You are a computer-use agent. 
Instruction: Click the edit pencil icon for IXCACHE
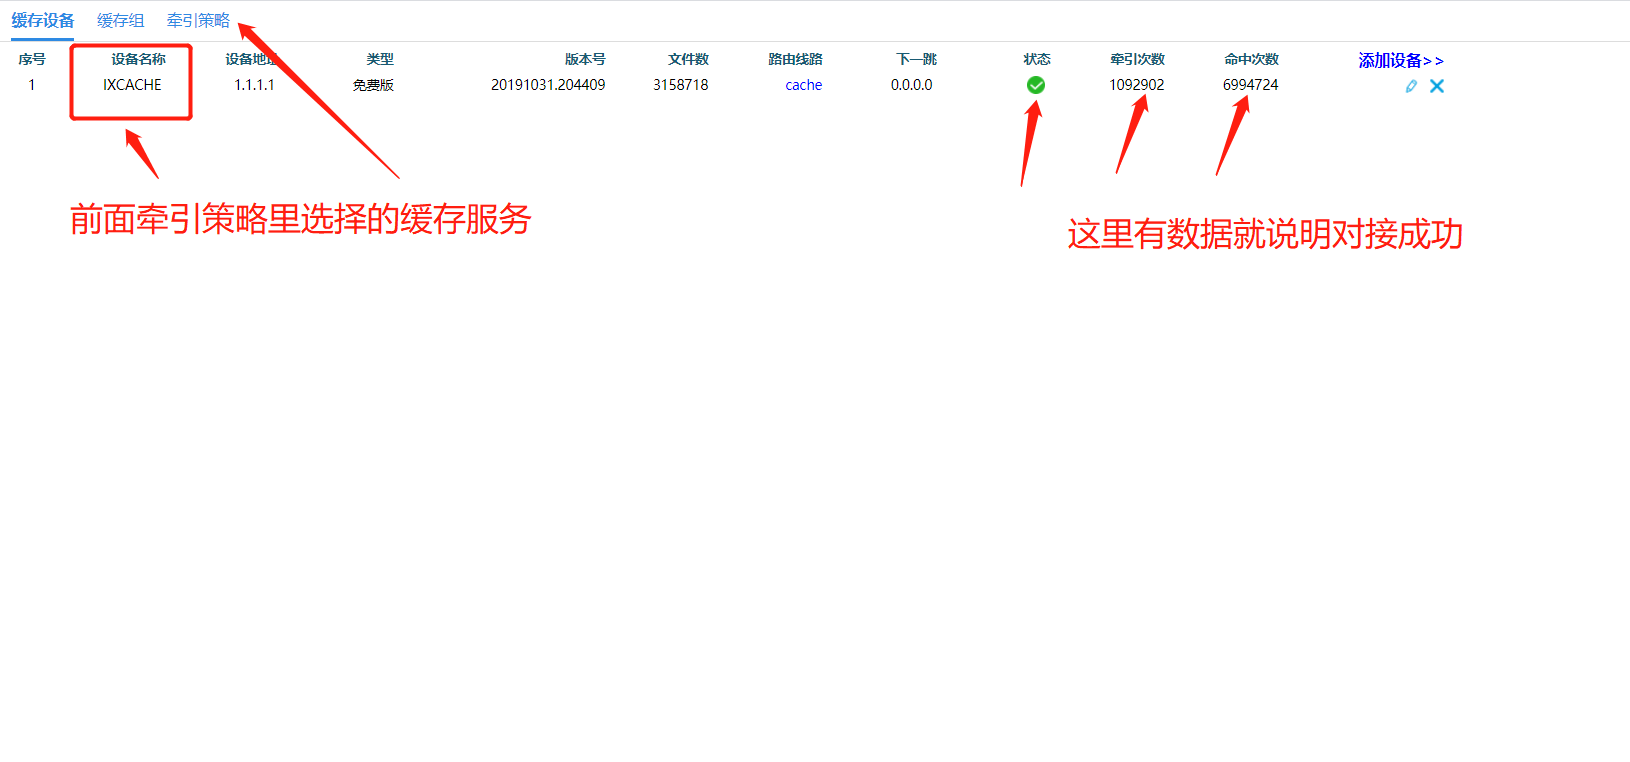click(x=1411, y=86)
